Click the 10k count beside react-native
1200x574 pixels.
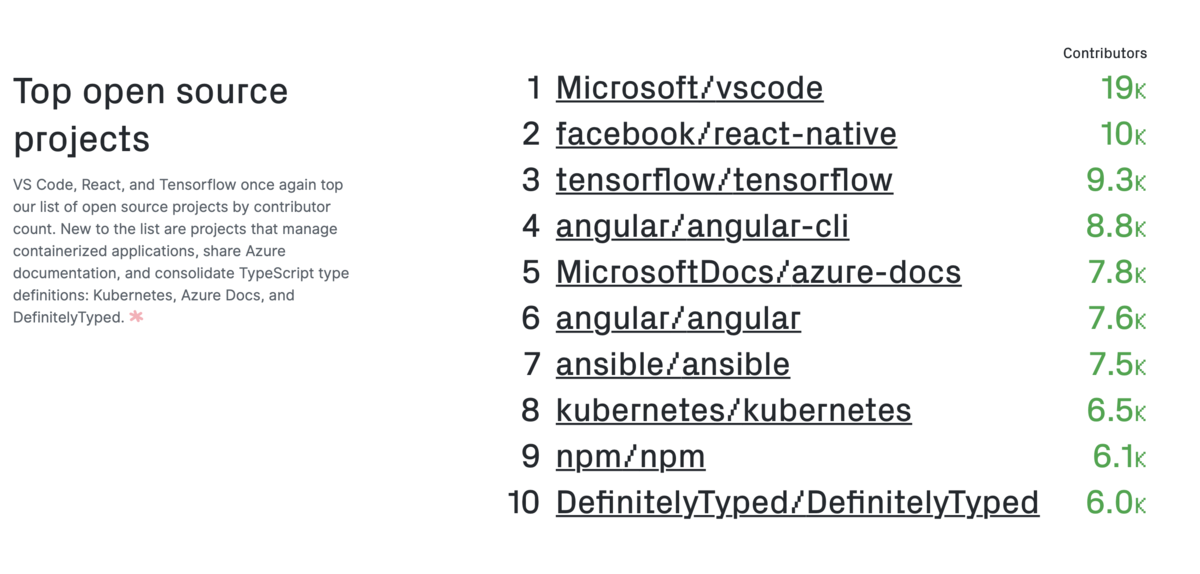(x=1122, y=134)
